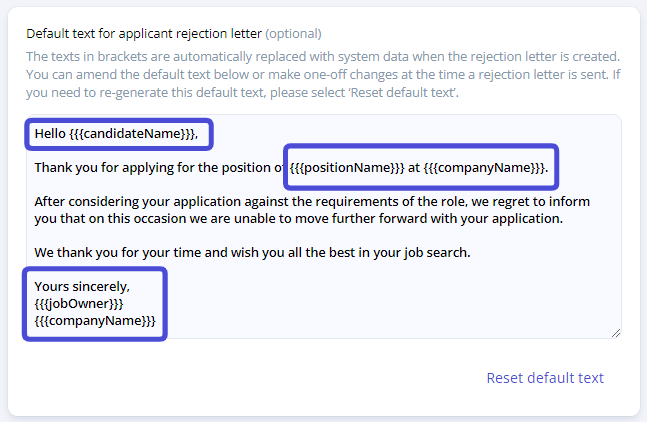The image size is (647, 422).
Task: Click the 'unable to move further forward' text line
Action: pos(298,218)
